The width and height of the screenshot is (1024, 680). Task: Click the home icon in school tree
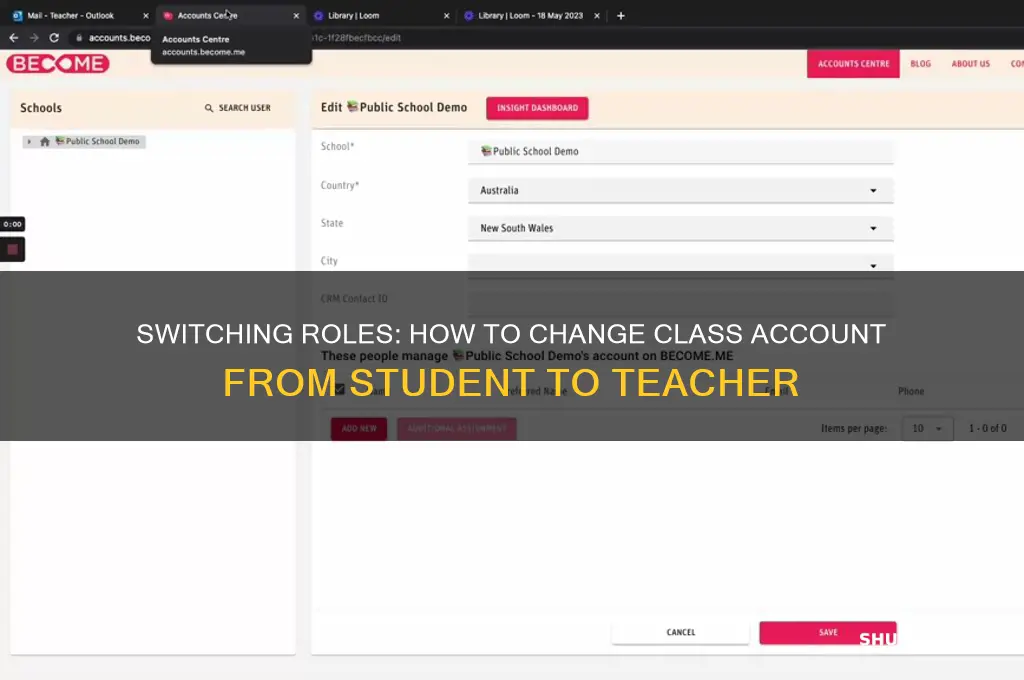[44, 141]
